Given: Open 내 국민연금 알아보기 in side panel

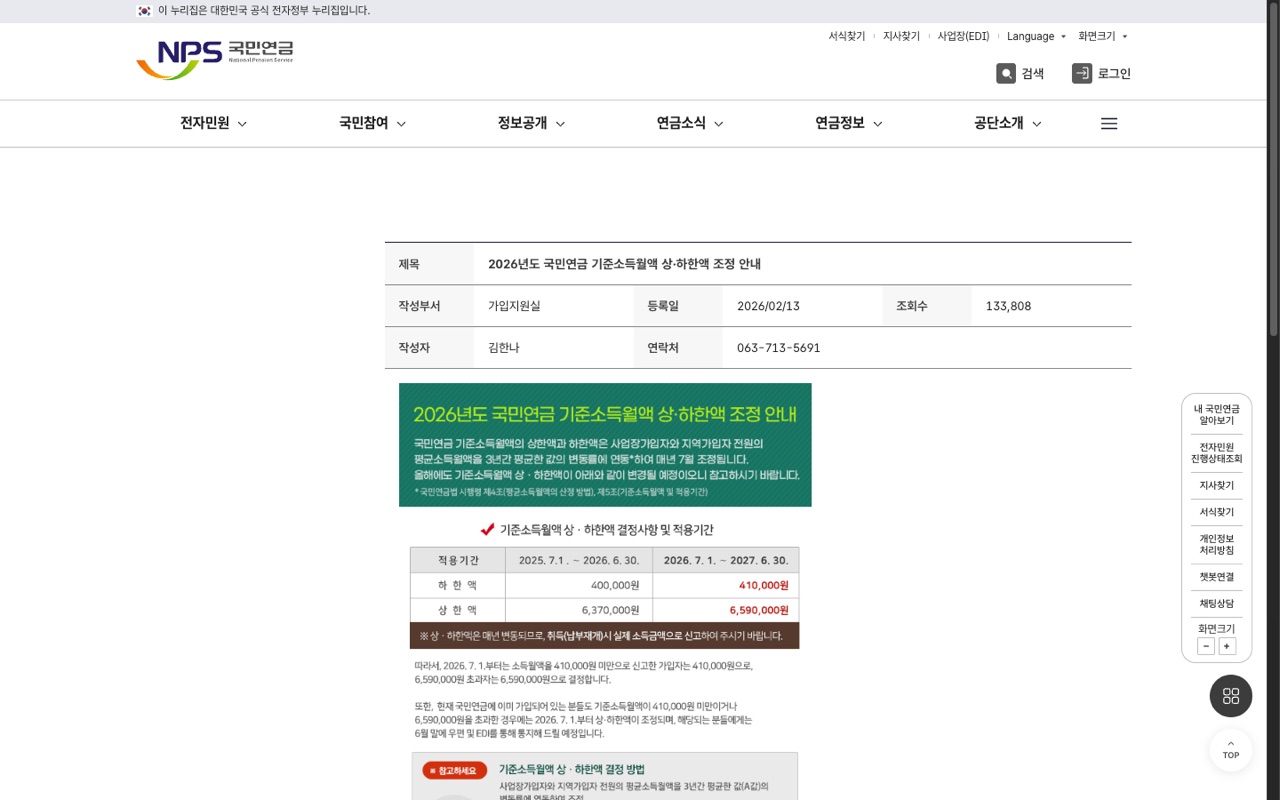Looking at the screenshot, I should click(1216, 415).
